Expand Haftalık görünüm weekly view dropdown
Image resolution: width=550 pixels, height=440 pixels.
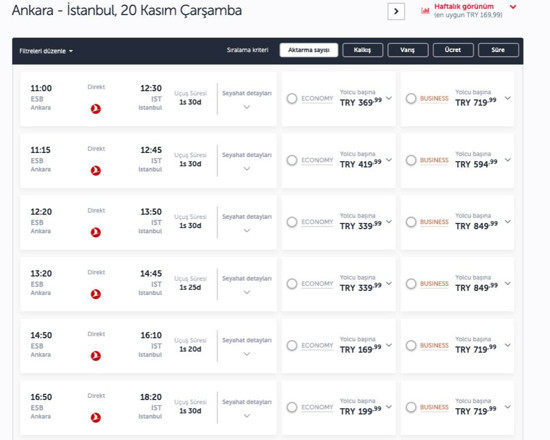[513, 7]
